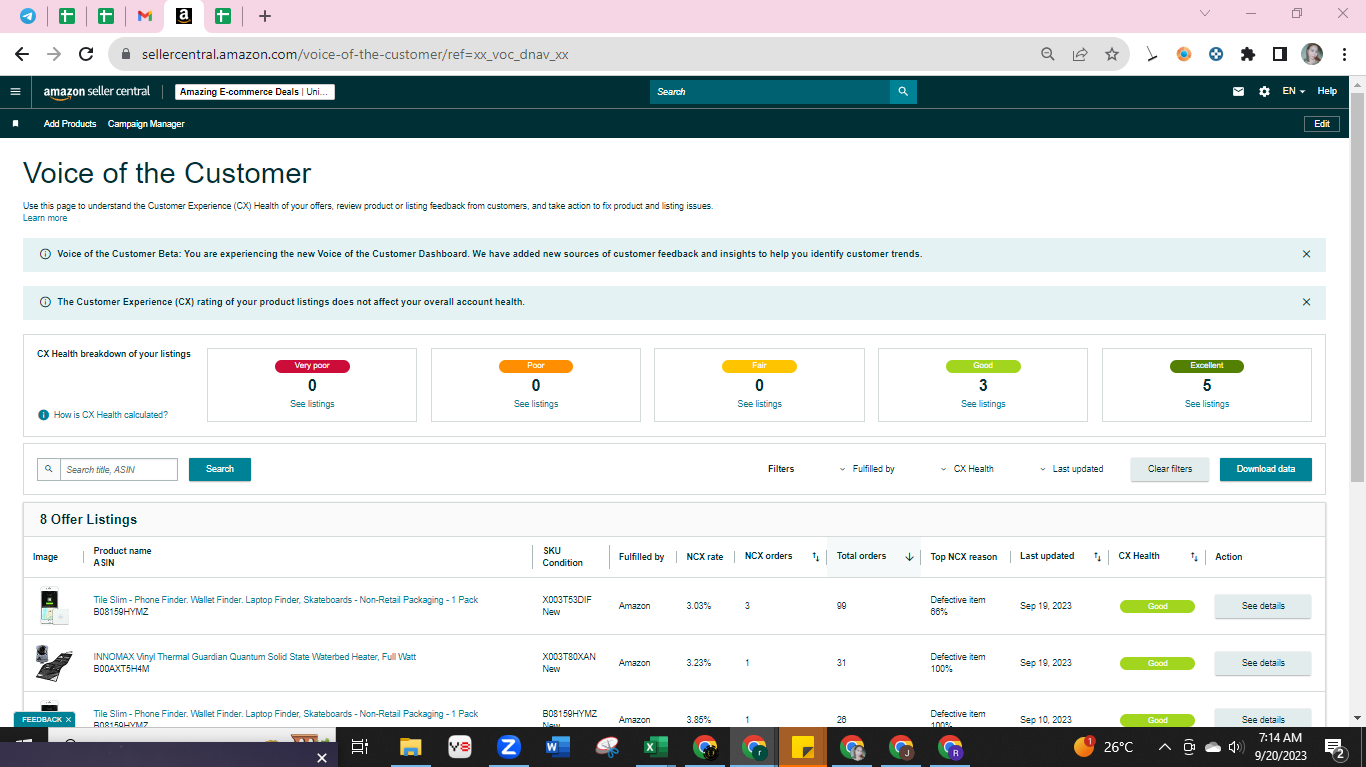Click the bookmark flag icon

[15, 124]
